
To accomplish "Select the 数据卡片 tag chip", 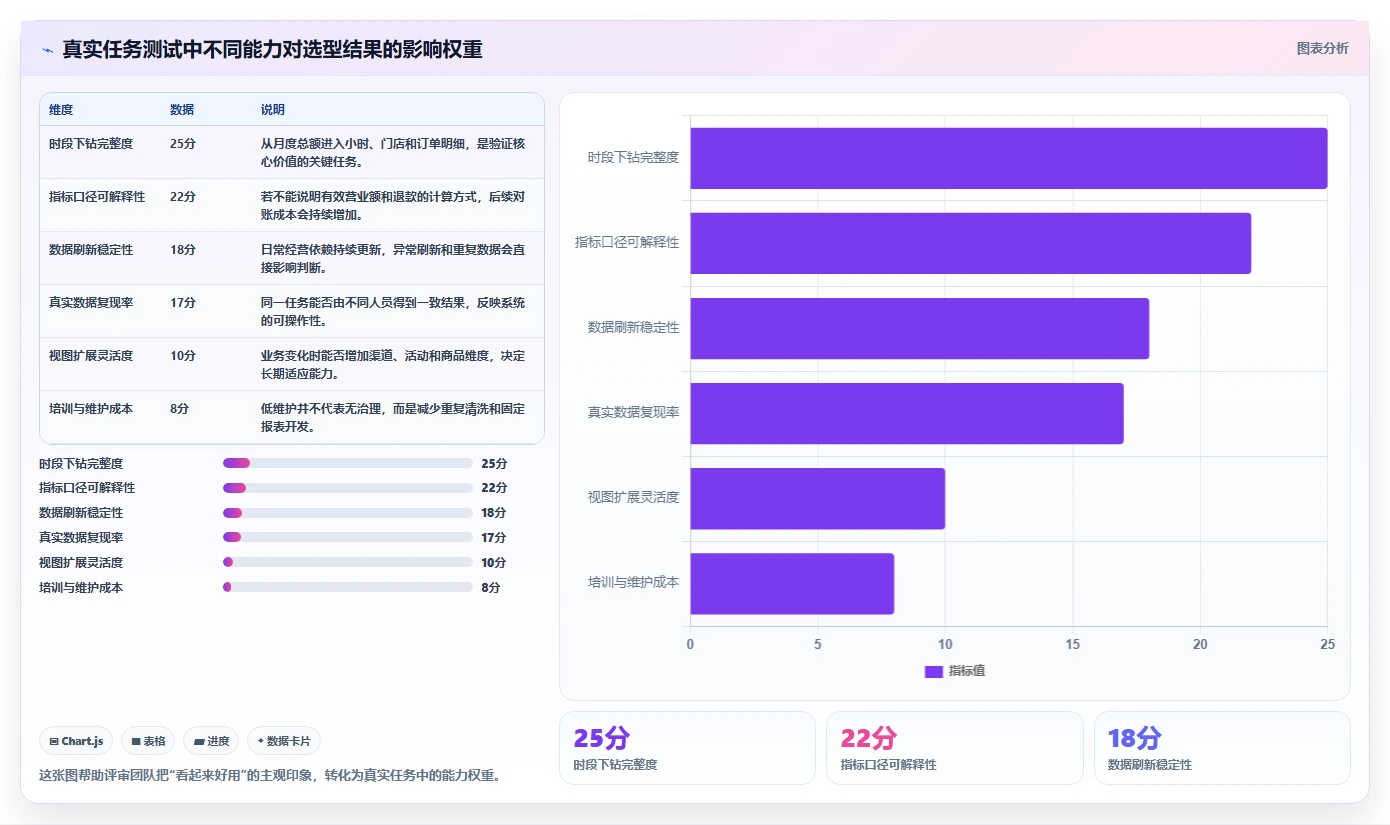I will point(284,741).
